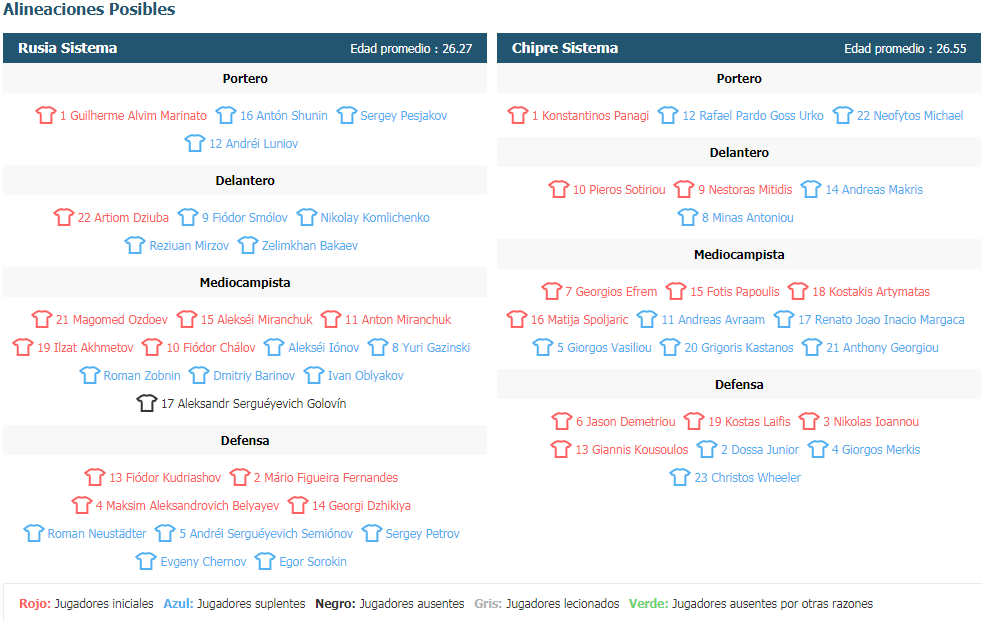Click the Mediocampista section heading under Rusia
This screenshot has width=982, height=622.
pos(245,283)
